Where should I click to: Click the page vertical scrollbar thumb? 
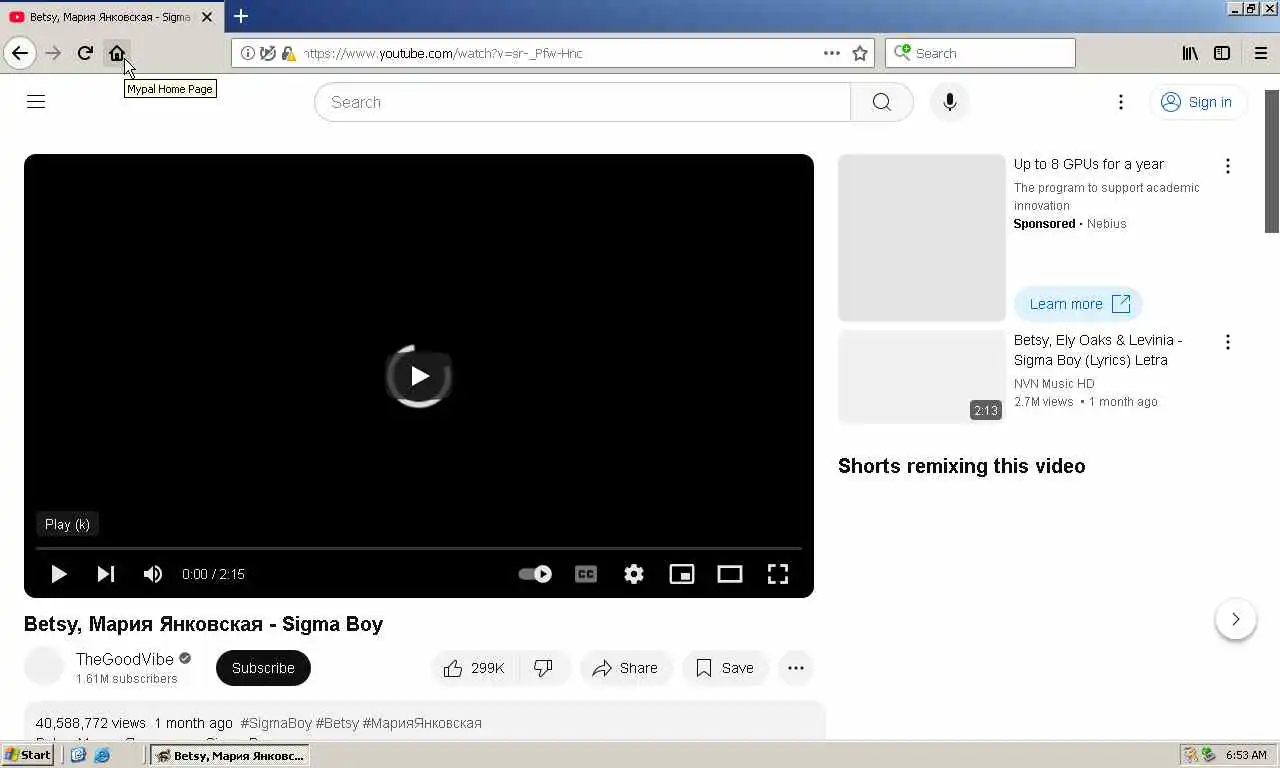click(1272, 161)
